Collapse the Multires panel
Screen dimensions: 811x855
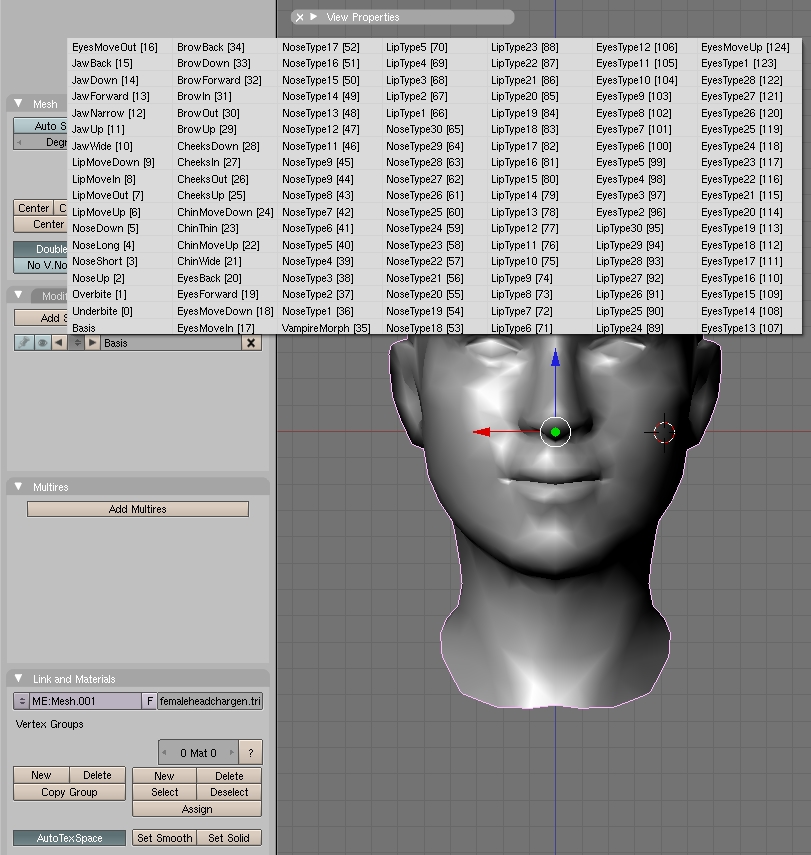click(x=18, y=487)
